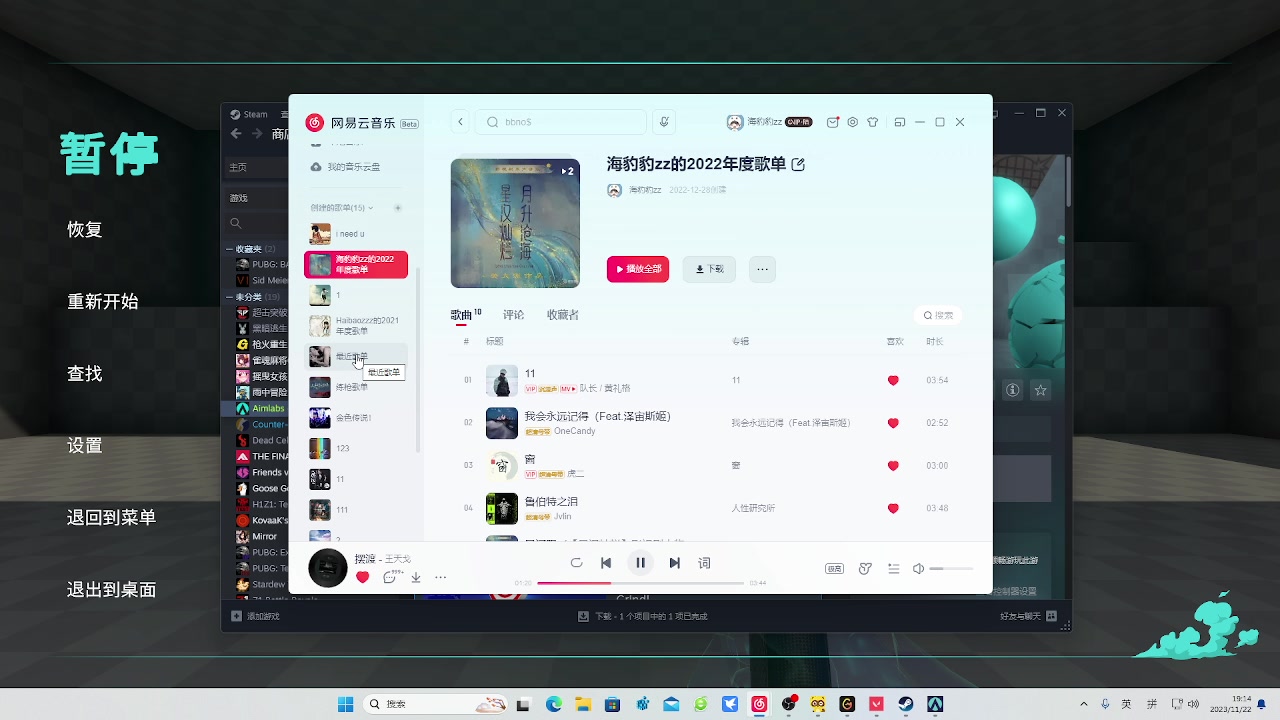Viewport: 1280px width, 720px height.
Task: Click 添加游戏 in the Steam window
Action: (x=256, y=616)
